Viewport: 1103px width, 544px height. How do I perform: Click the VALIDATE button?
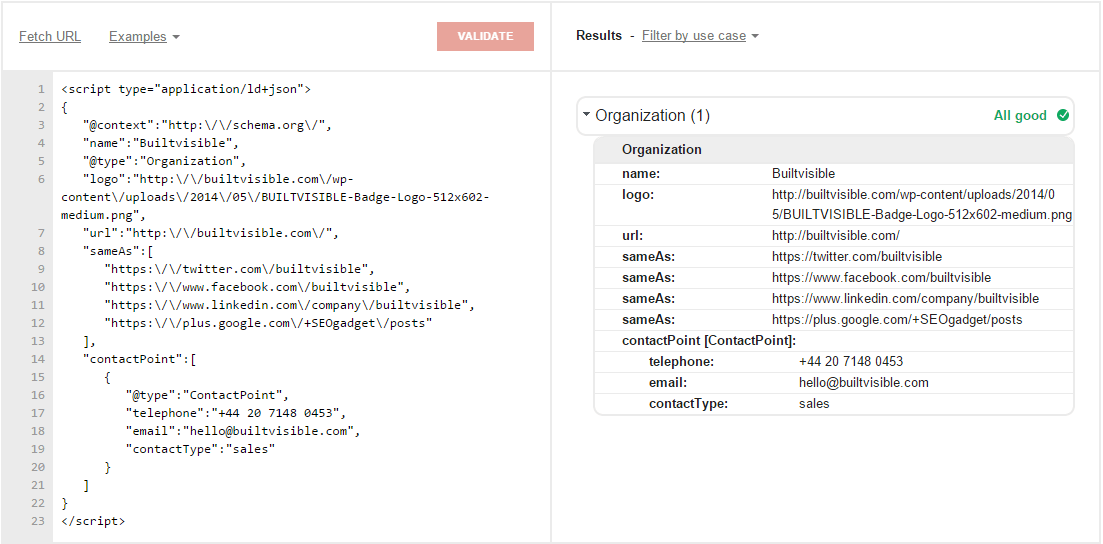tap(485, 37)
